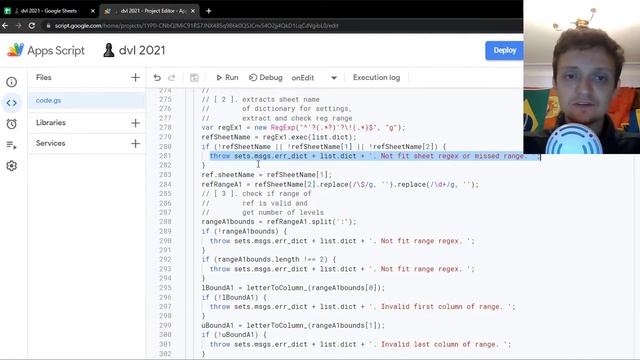Click the uBoundA1 letterToColumn_ line 299
The image size is (640, 360).
point(293,325)
